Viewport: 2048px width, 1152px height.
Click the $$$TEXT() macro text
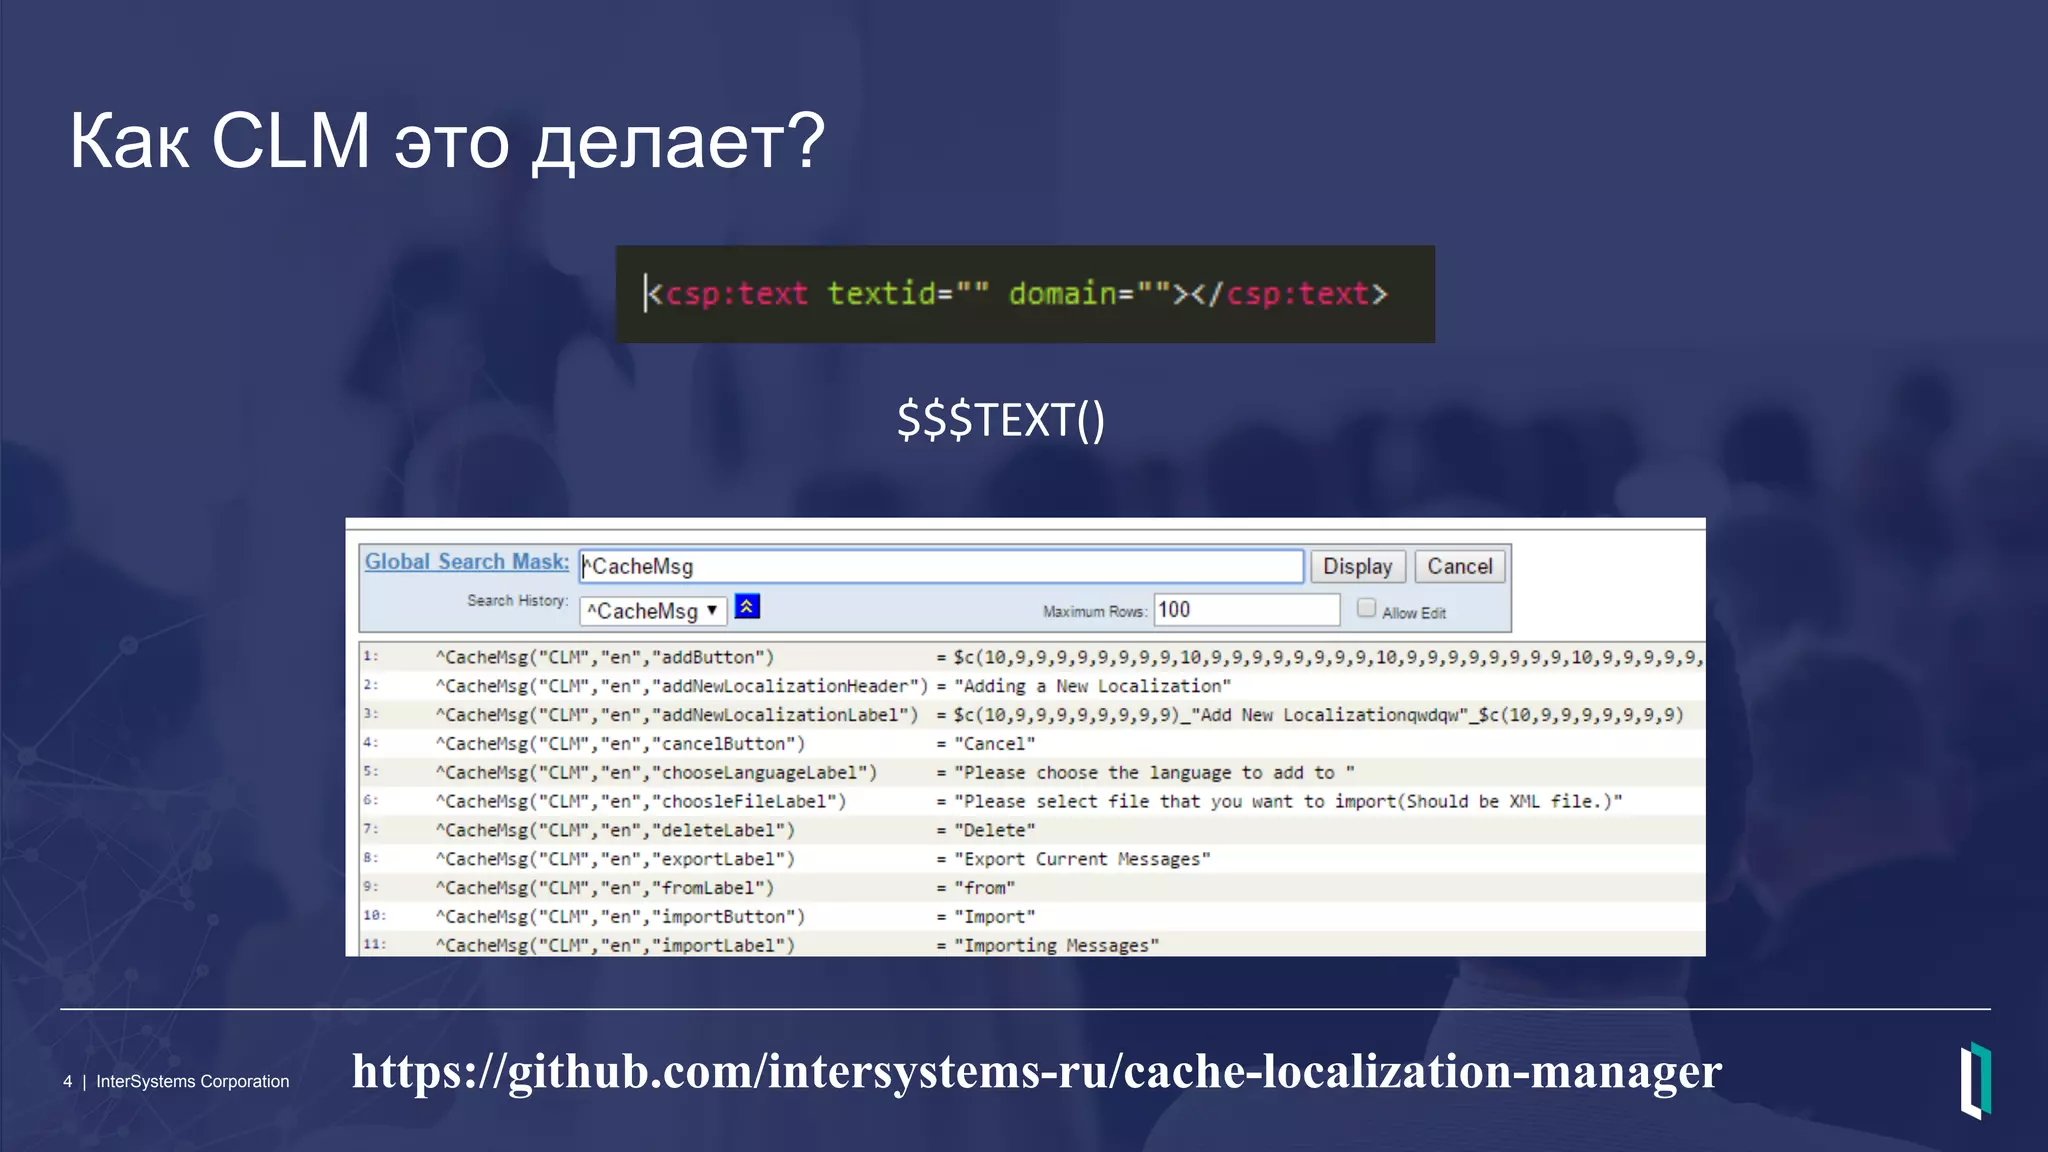(1001, 419)
